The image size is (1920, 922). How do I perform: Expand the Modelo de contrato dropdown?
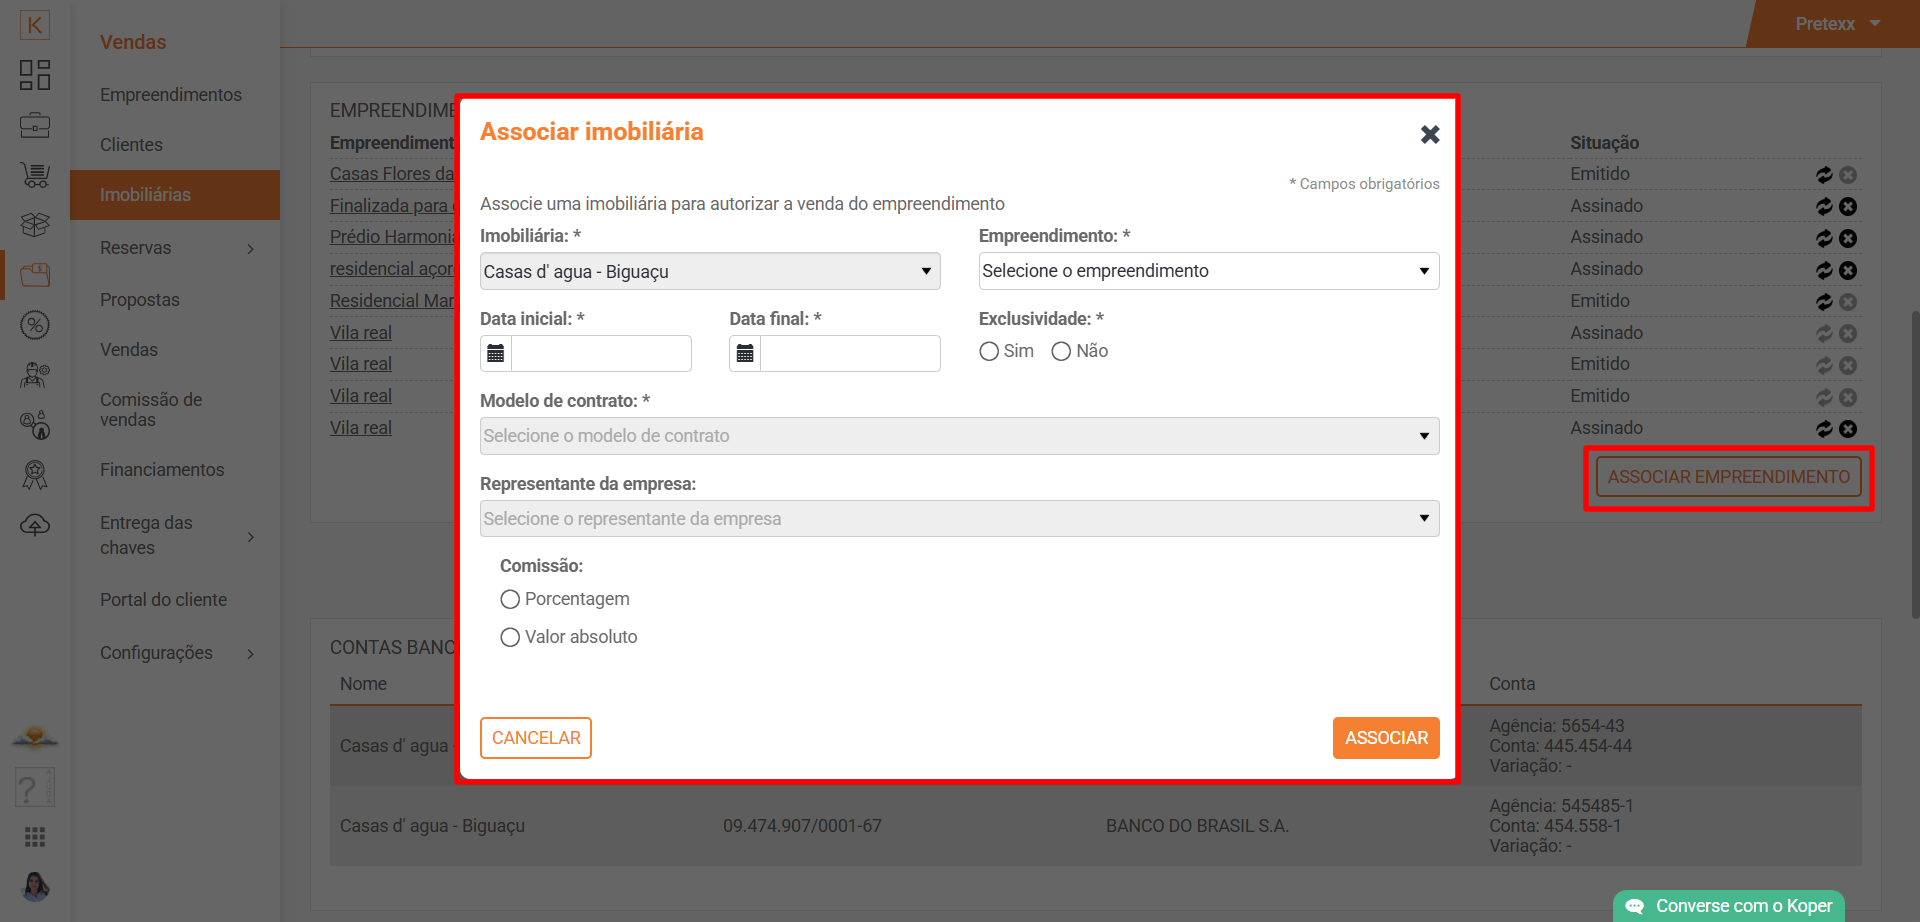click(959, 436)
